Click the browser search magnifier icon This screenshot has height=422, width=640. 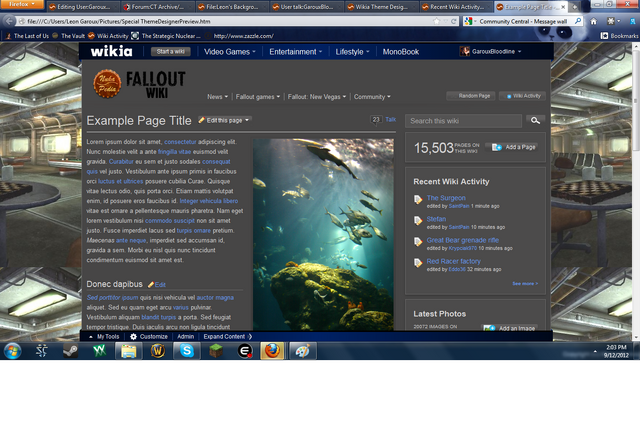[x=578, y=21]
